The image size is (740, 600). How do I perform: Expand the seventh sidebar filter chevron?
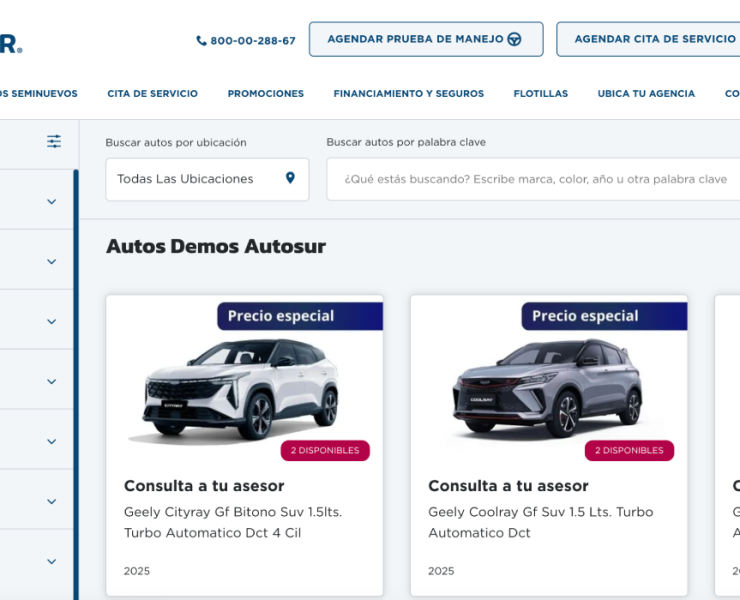51,561
